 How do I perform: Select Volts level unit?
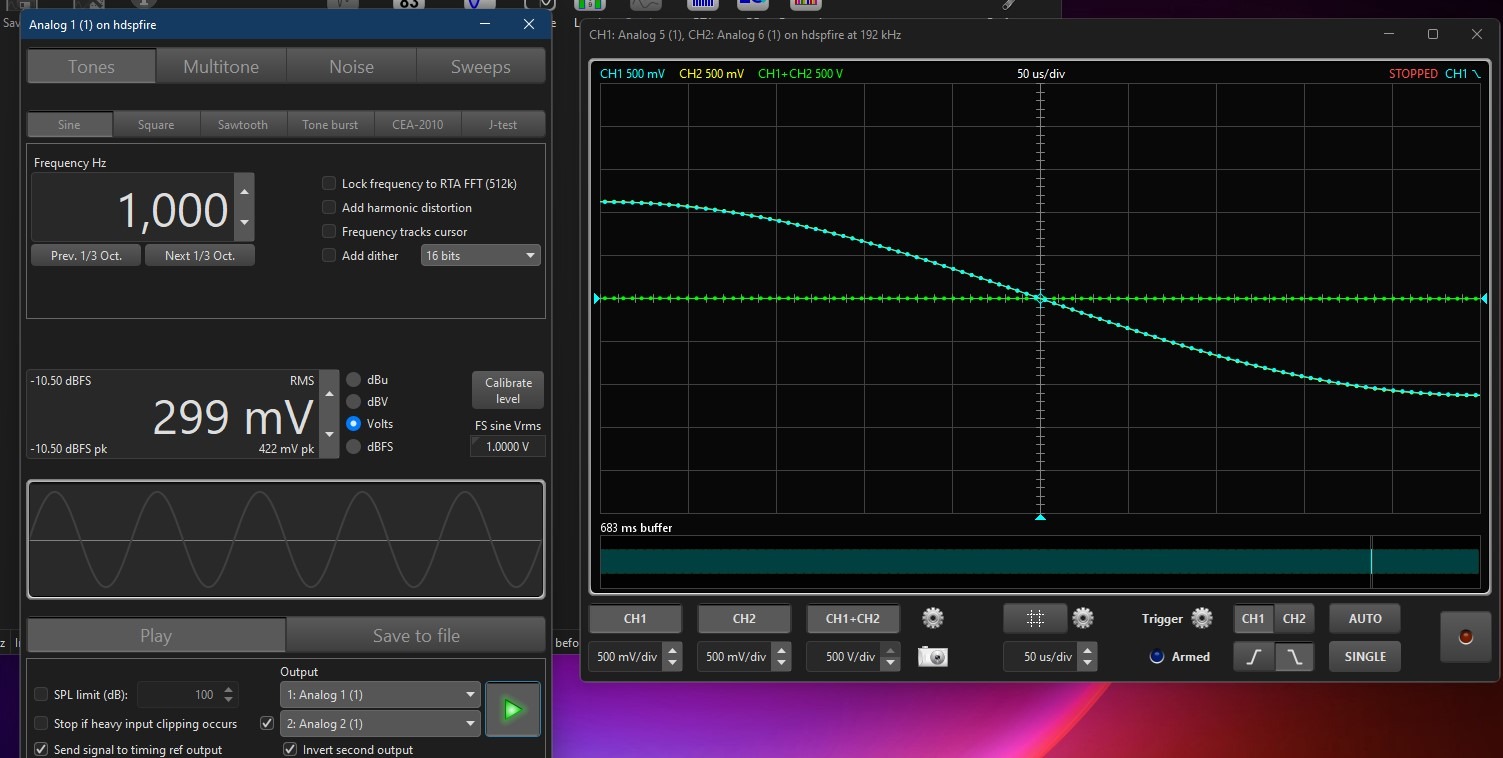point(354,424)
